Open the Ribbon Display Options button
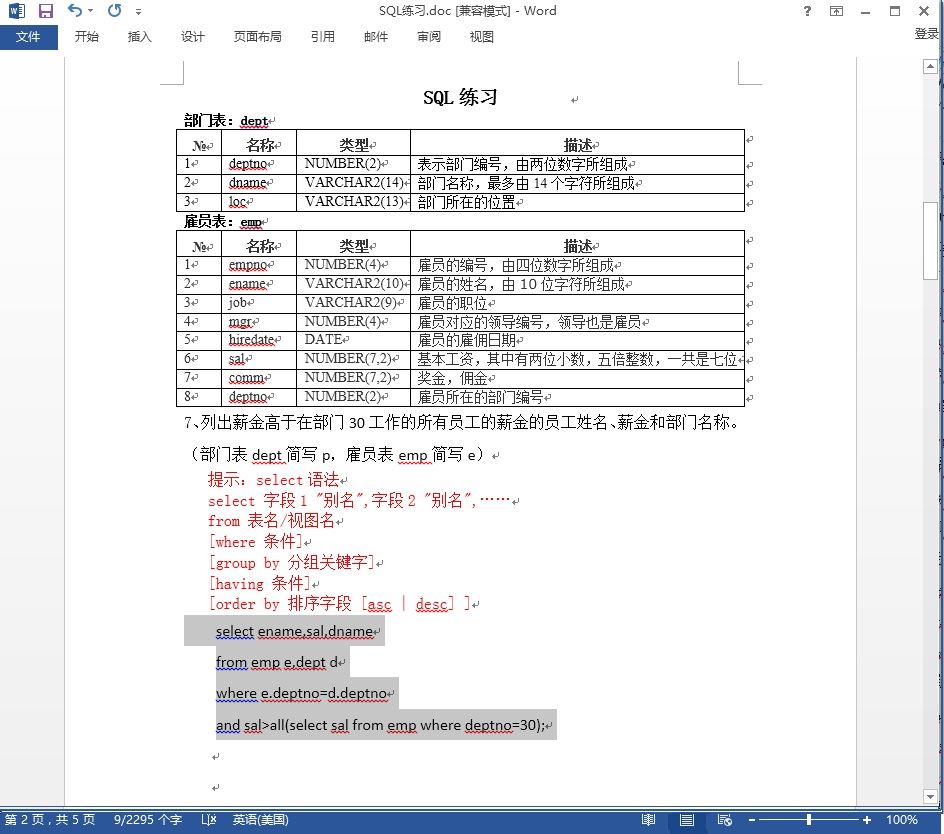Screen dimensions: 944x834 tap(836, 11)
